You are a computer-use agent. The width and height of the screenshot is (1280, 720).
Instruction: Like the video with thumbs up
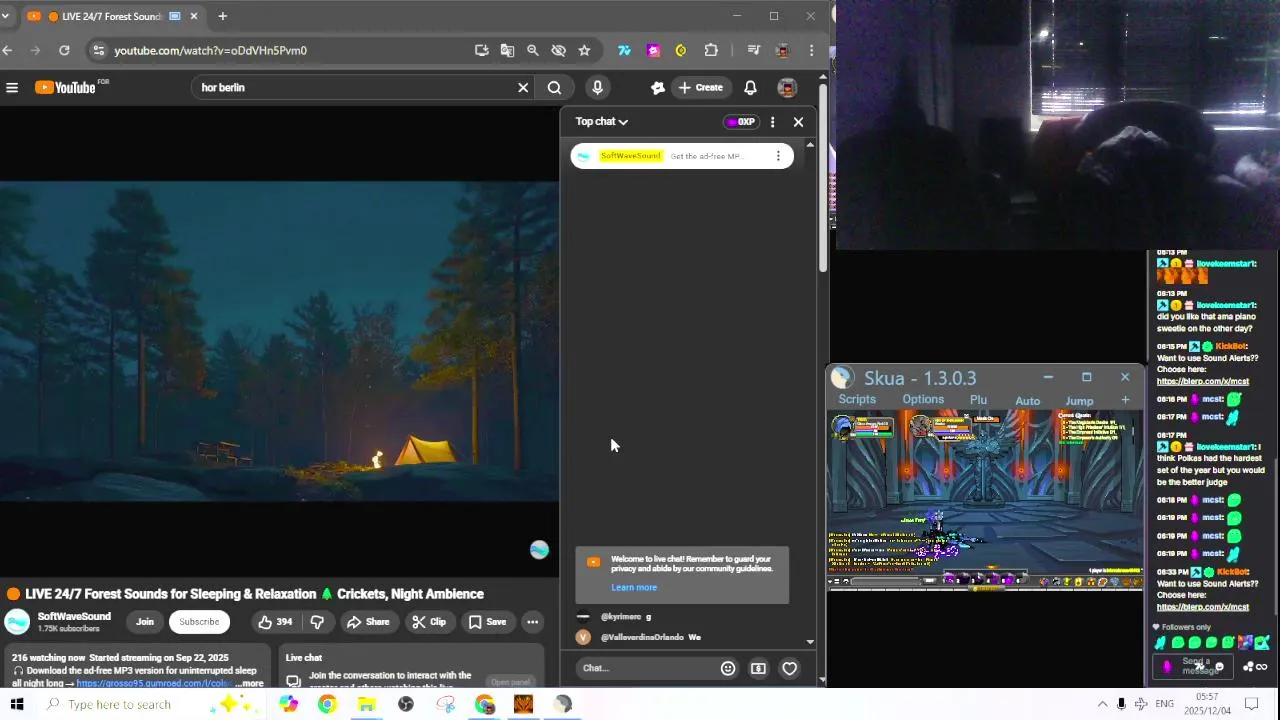(275, 622)
